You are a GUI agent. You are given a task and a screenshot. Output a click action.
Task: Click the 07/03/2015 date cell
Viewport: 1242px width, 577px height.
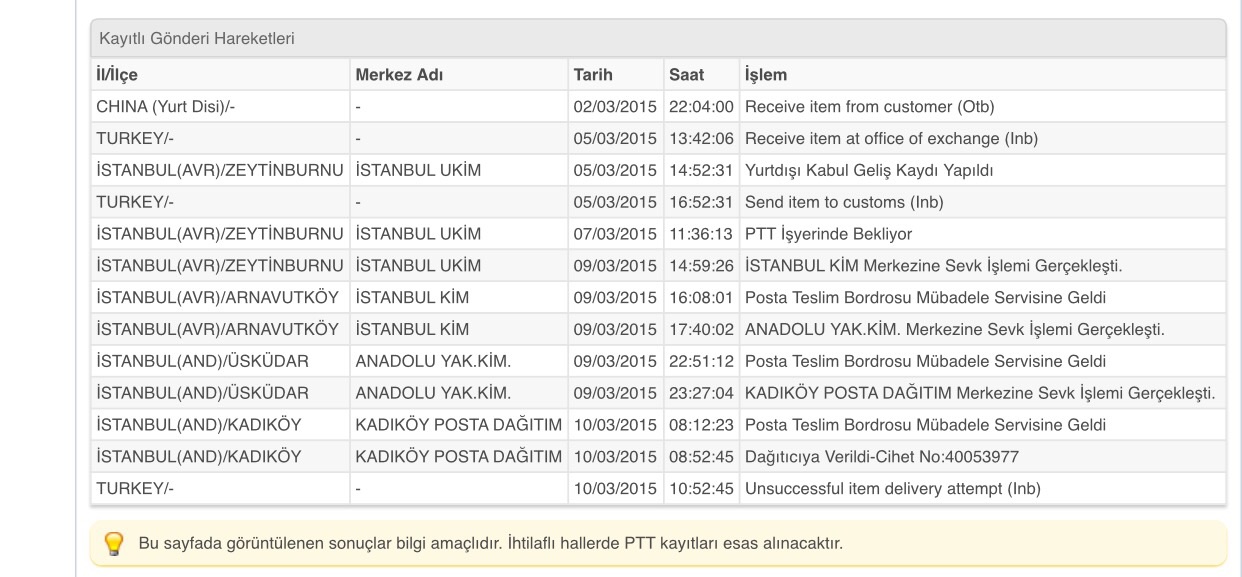click(x=615, y=234)
